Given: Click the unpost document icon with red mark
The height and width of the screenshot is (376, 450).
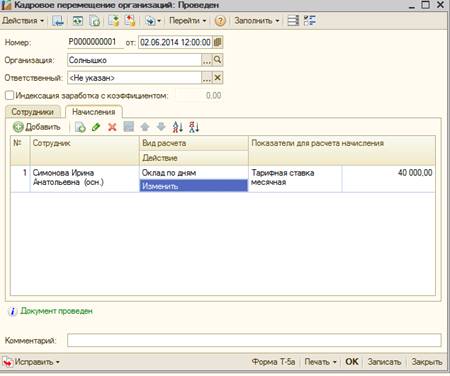Looking at the screenshot, I should (x=130, y=21).
